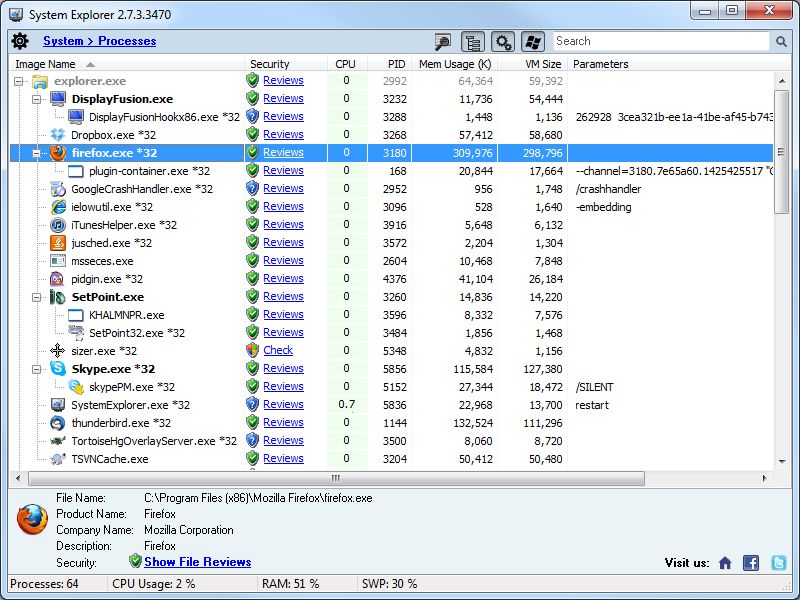
Task: Click the Windows logo toolbar icon
Action: [533, 40]
